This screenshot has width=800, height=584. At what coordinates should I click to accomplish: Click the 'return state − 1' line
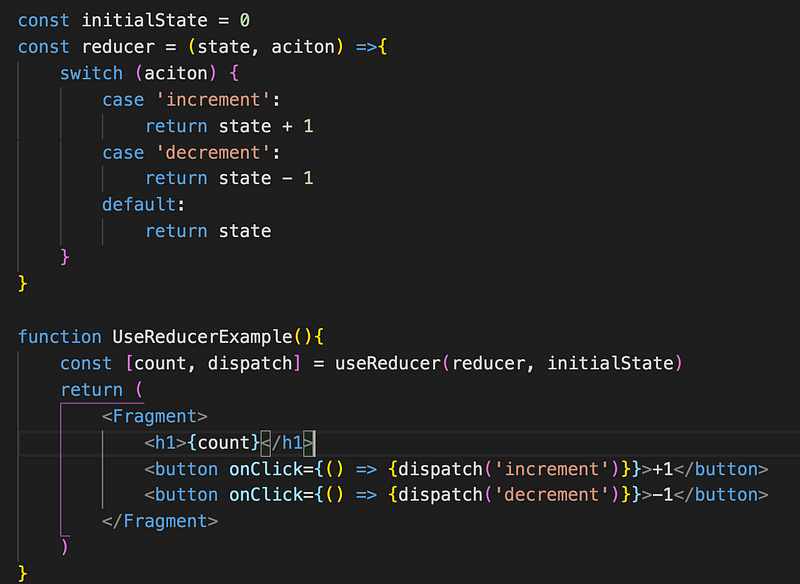pos(229,178)
